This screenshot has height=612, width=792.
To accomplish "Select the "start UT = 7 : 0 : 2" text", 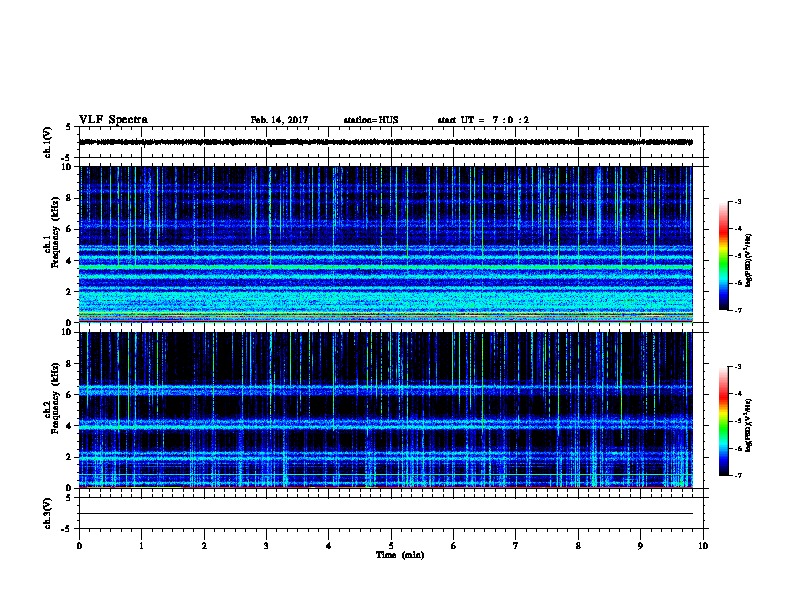I will [483, 120].
